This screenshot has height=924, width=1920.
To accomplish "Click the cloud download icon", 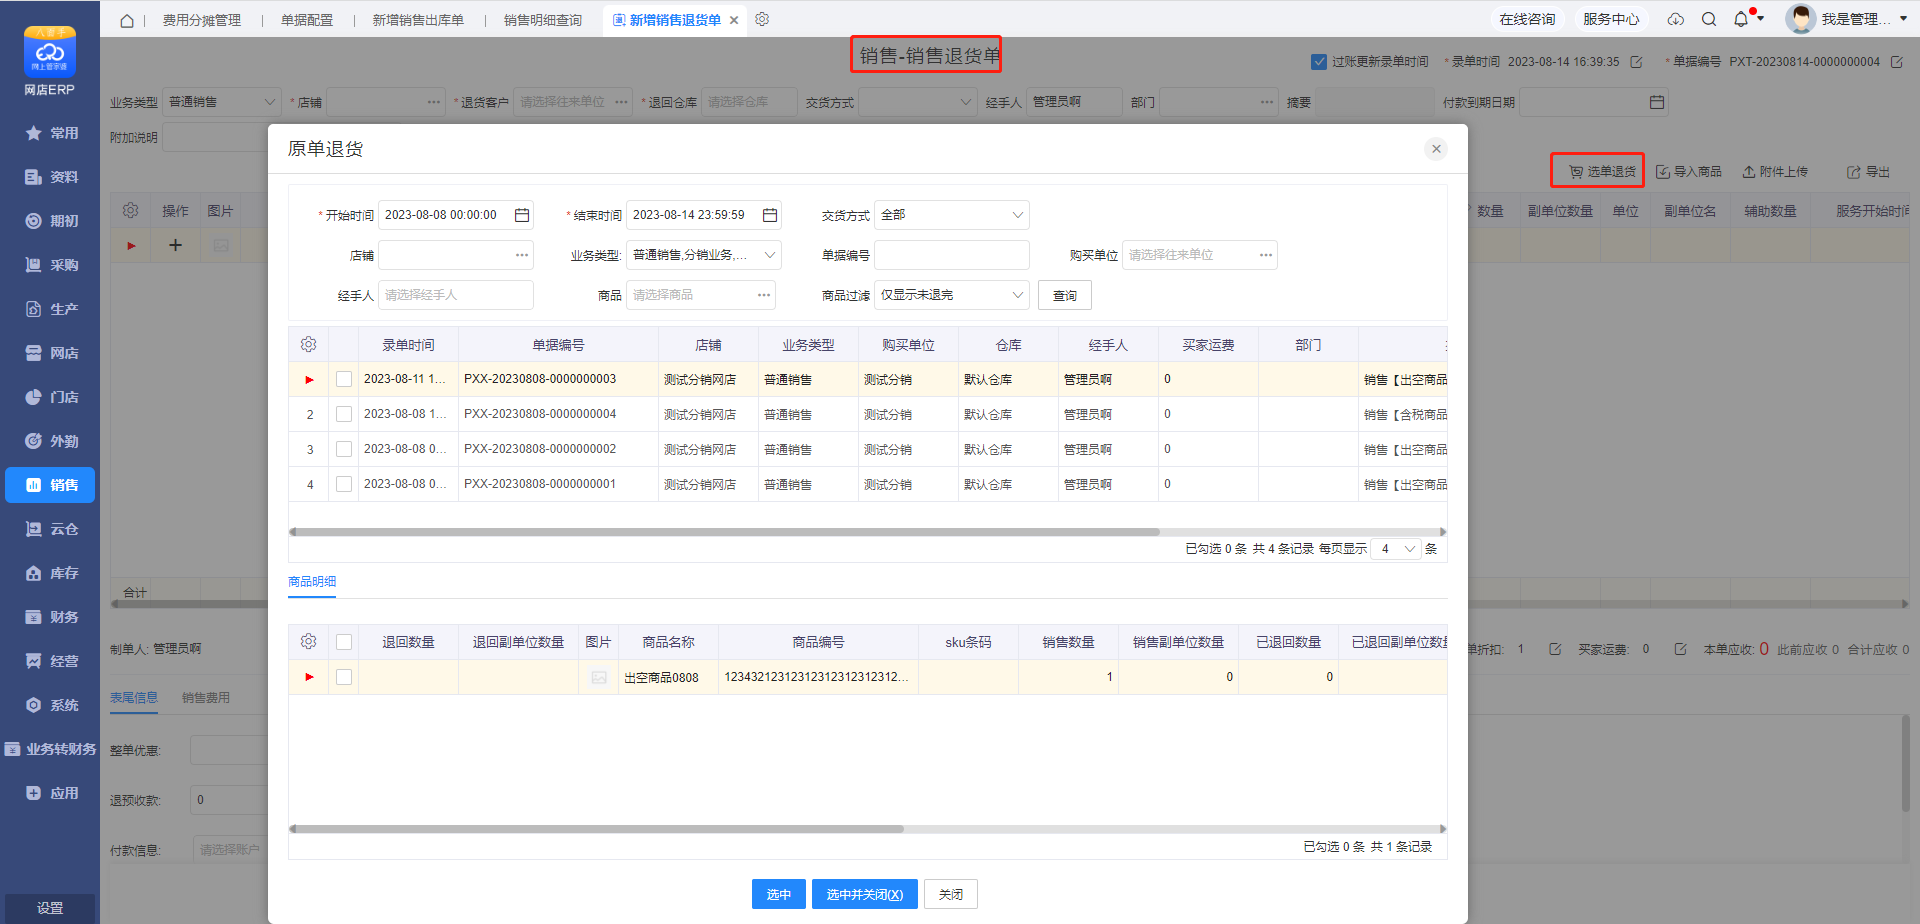I will (x=1676, y=19).
